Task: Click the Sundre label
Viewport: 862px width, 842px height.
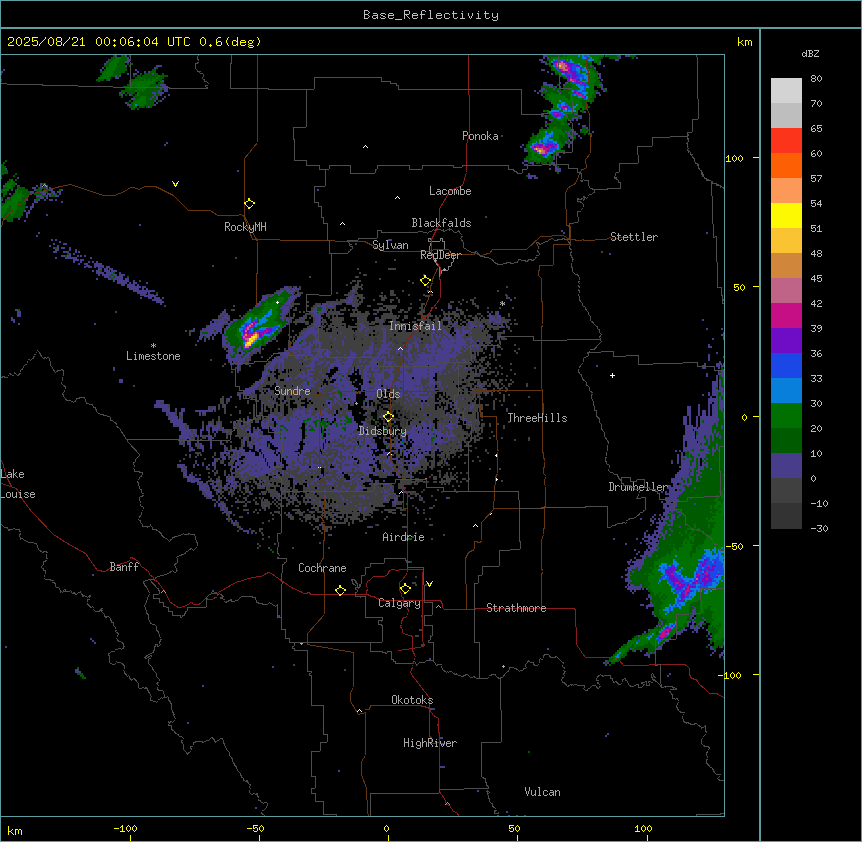Action: point(292,391)
